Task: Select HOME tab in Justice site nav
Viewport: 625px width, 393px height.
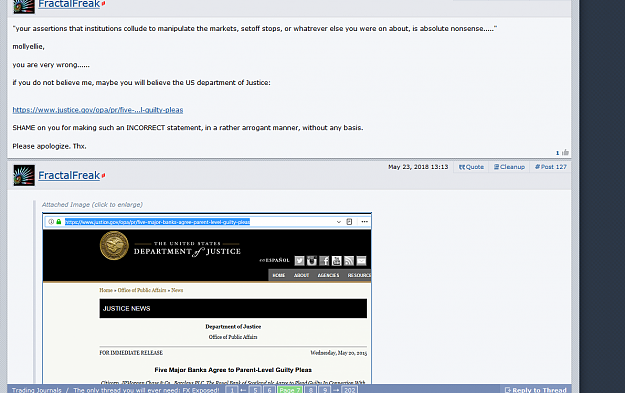Action: click(279, 275)
